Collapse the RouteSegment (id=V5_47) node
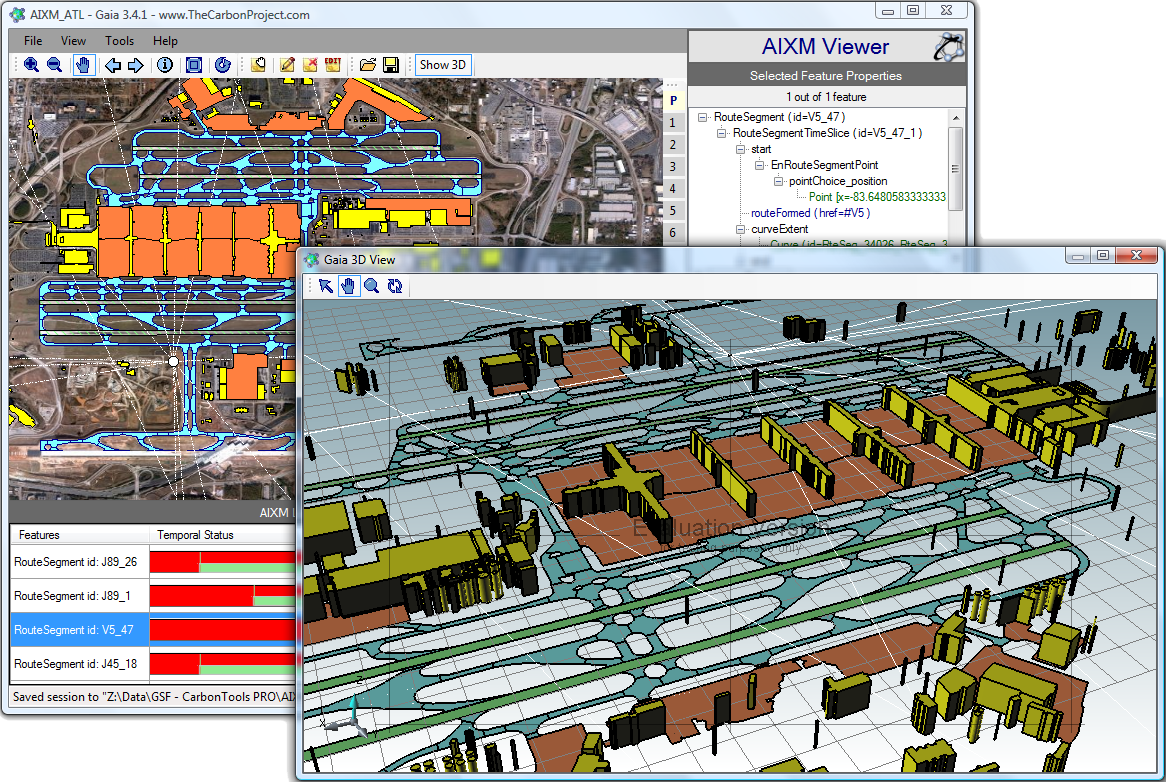The width and height of the screenshot is (1166, 782). [x=703, y=117]
